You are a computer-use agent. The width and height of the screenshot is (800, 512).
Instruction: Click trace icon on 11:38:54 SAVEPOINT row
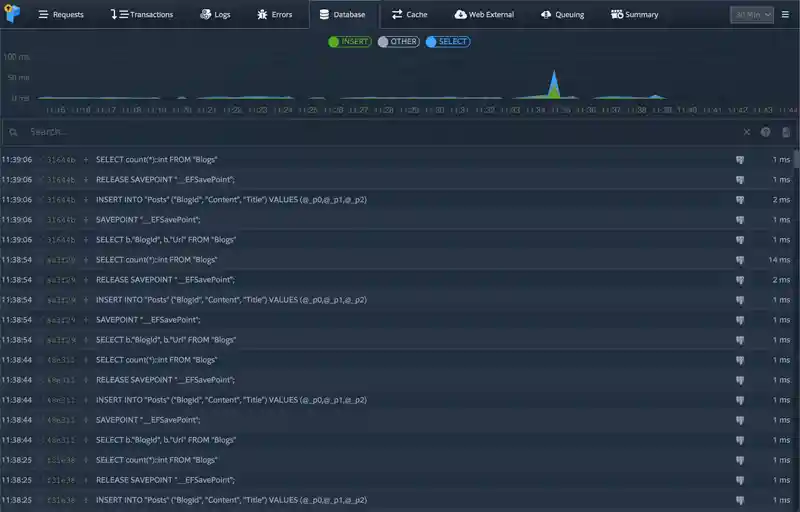740,320
